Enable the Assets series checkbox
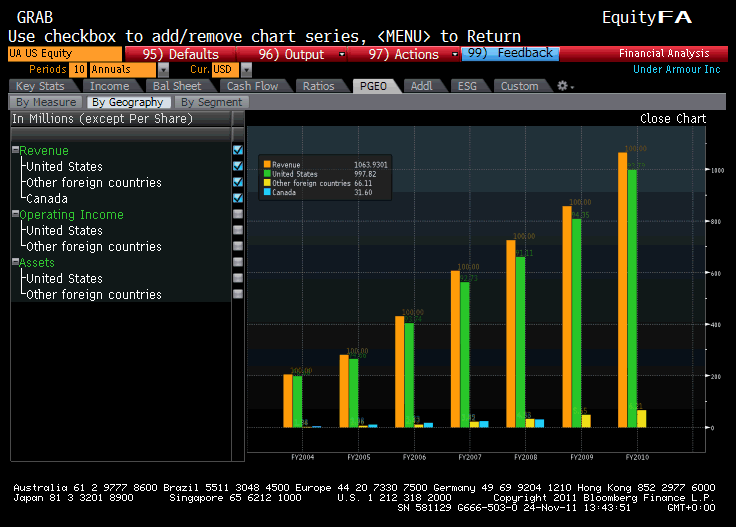 click(x=238, y=262)
